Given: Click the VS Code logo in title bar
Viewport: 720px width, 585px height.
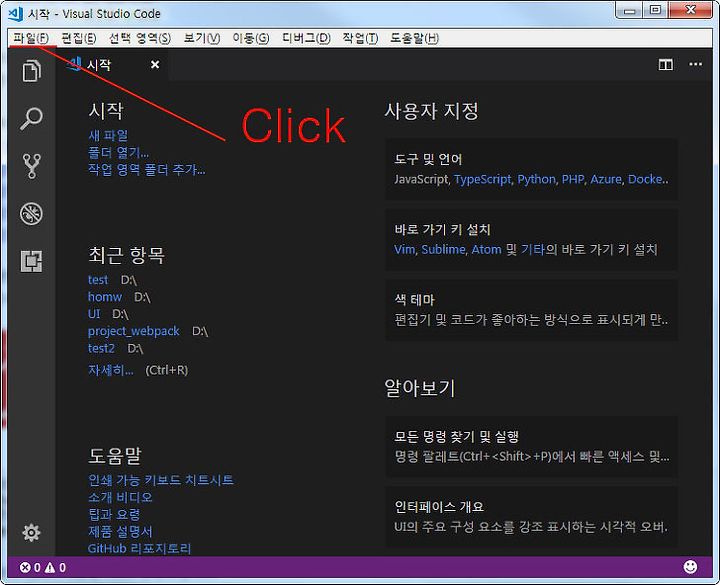Looking at the screenshot, I should (16, 14).
